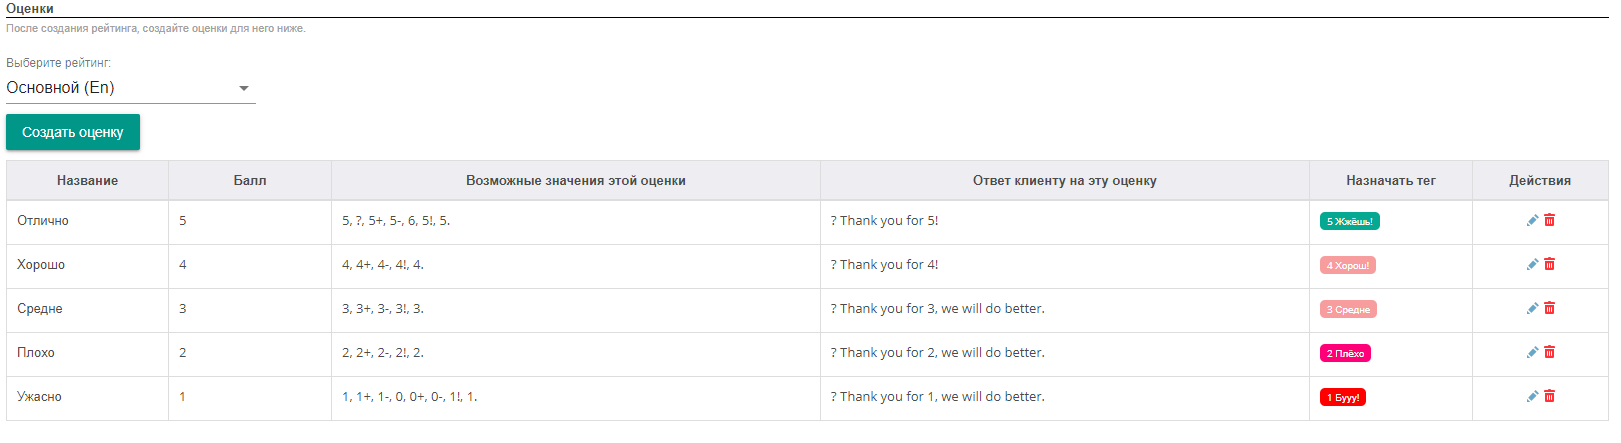
Task: Edit the Плохо rating row
Action: click(x=1532, y=352)
